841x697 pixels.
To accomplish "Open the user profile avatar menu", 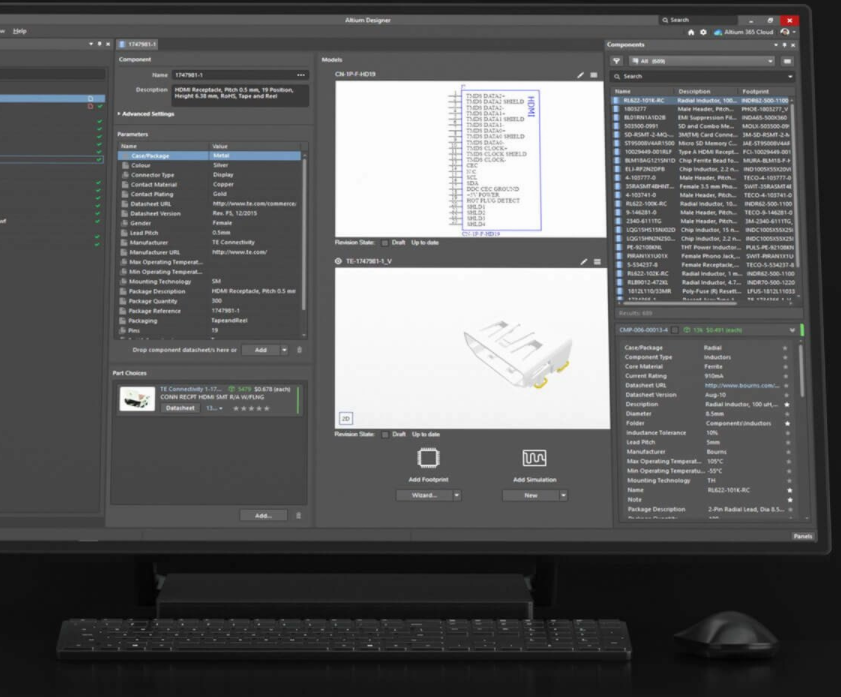I will pos(785,32).
